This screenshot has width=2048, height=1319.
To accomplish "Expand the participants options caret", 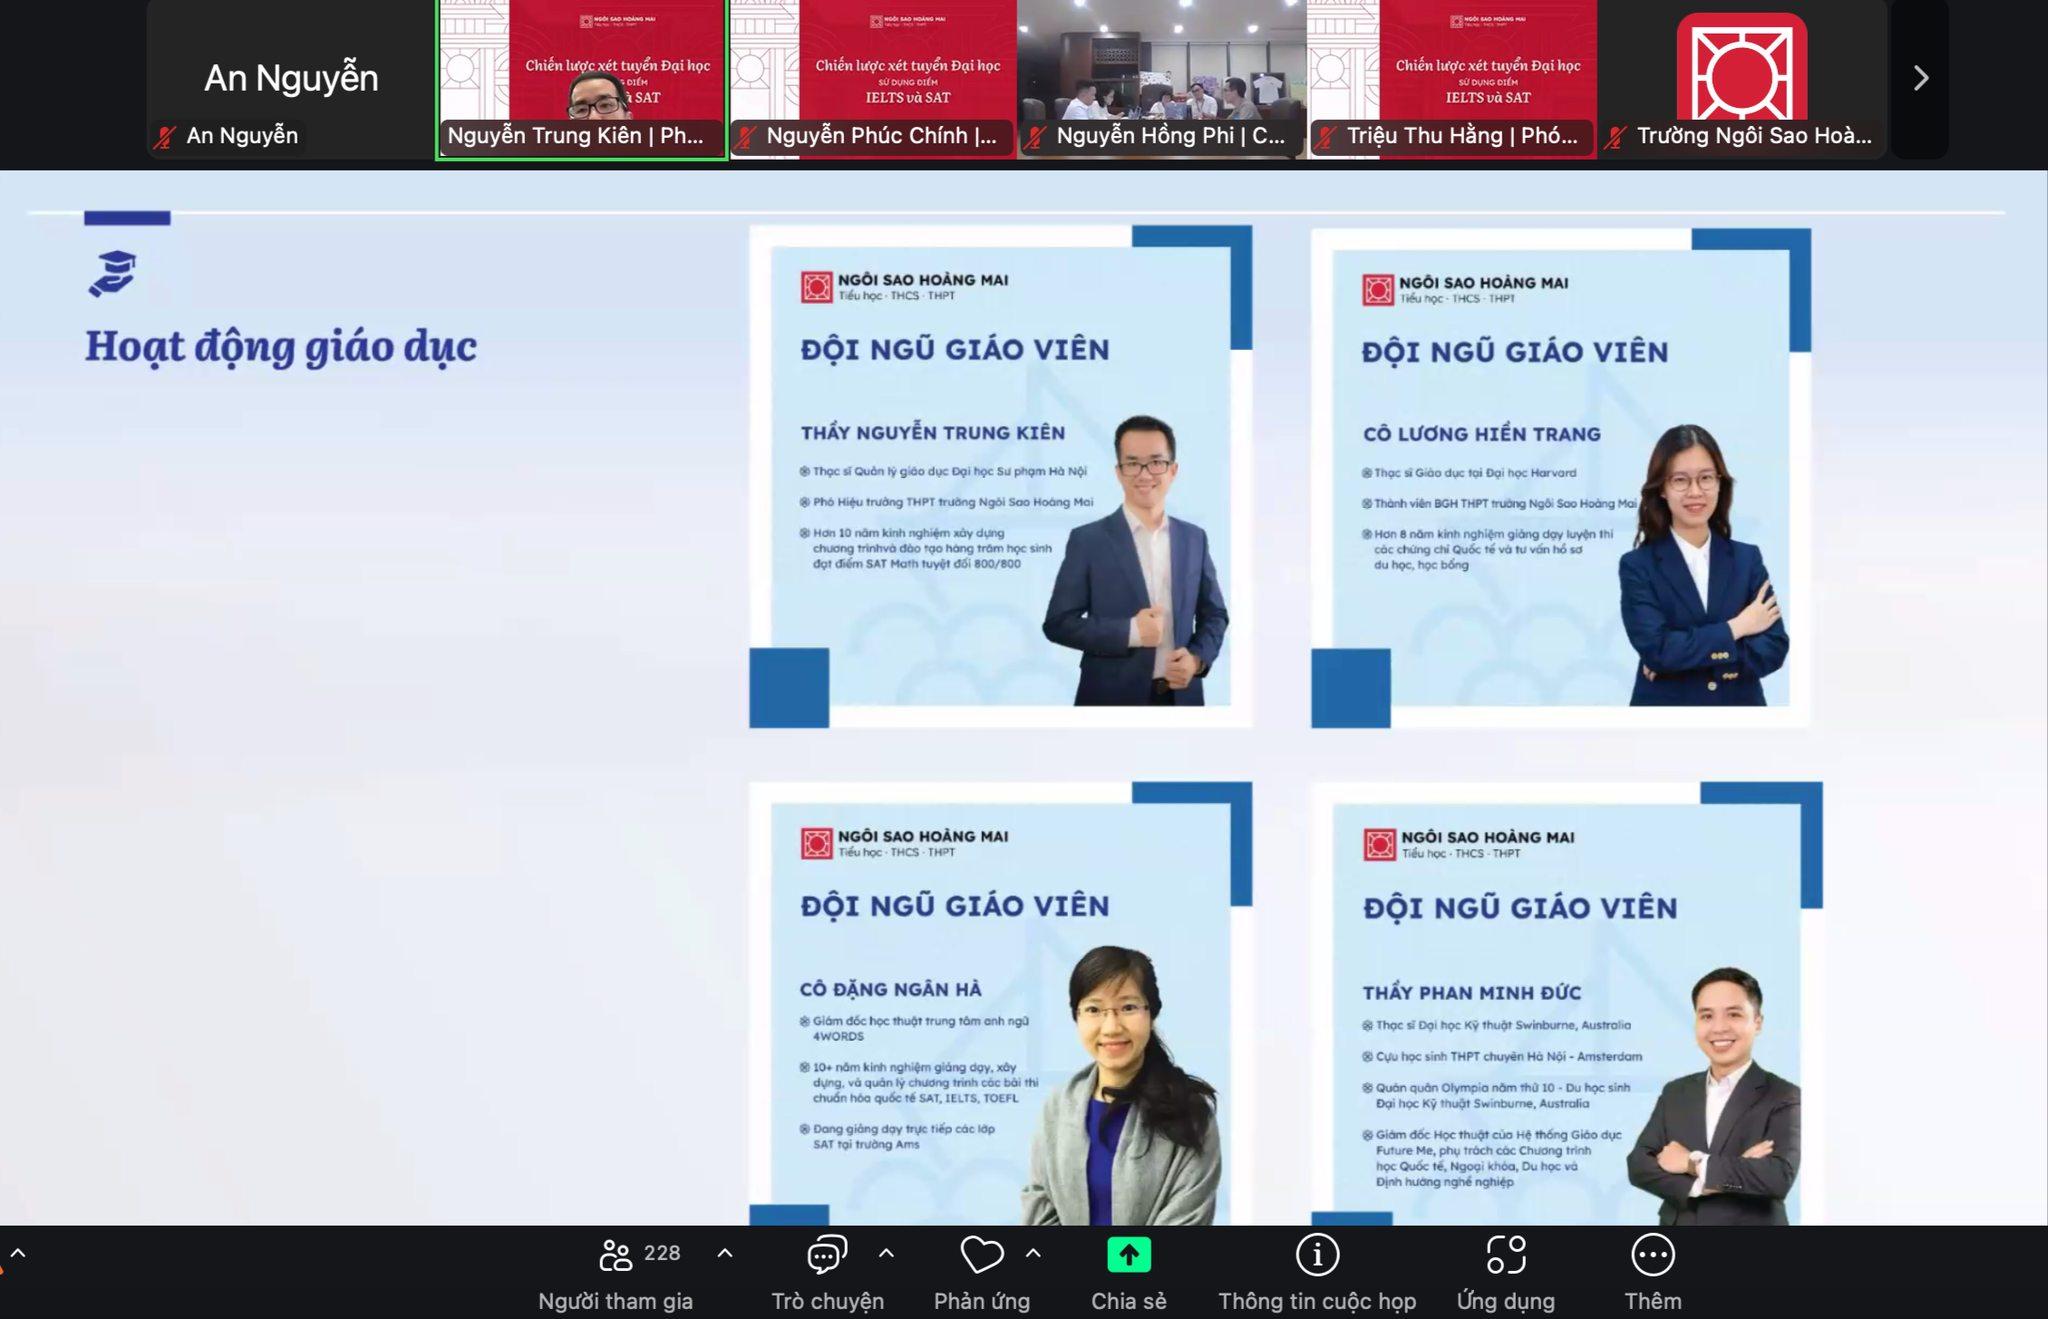I will pyautogui.click(x=726, y=1253).
